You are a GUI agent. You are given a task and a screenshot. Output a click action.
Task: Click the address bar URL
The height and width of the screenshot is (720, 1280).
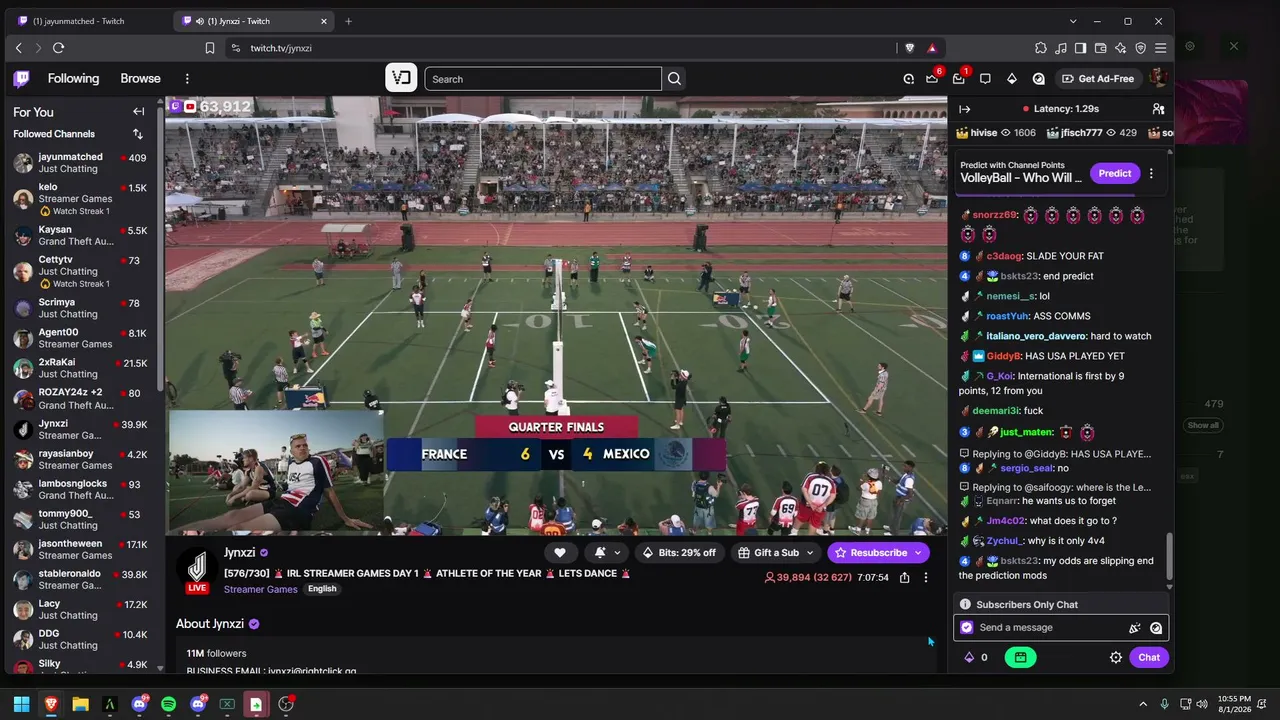(x=281, y=48)
